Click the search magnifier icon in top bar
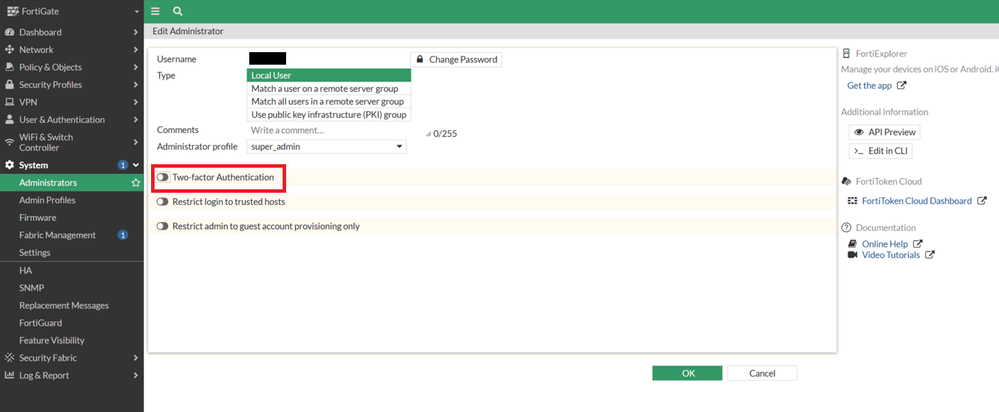 click(x=177, y=11)
